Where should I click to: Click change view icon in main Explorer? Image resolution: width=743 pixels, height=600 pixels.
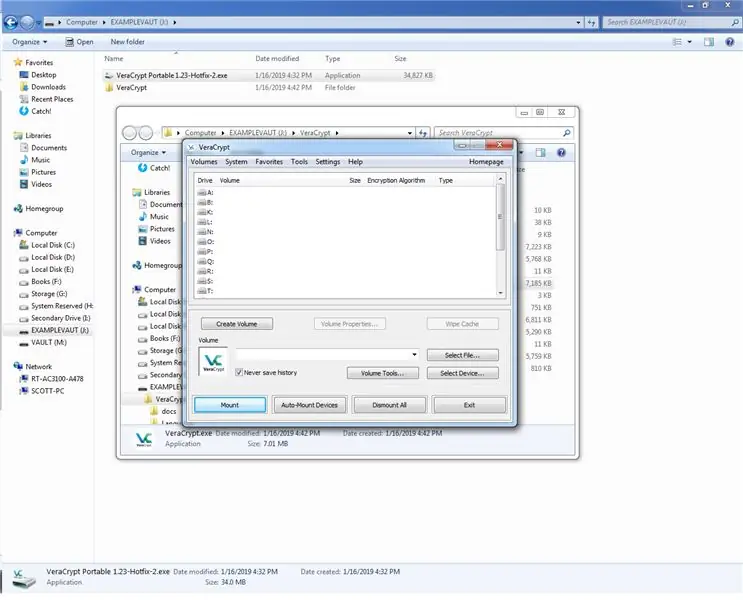click(677, 42)
